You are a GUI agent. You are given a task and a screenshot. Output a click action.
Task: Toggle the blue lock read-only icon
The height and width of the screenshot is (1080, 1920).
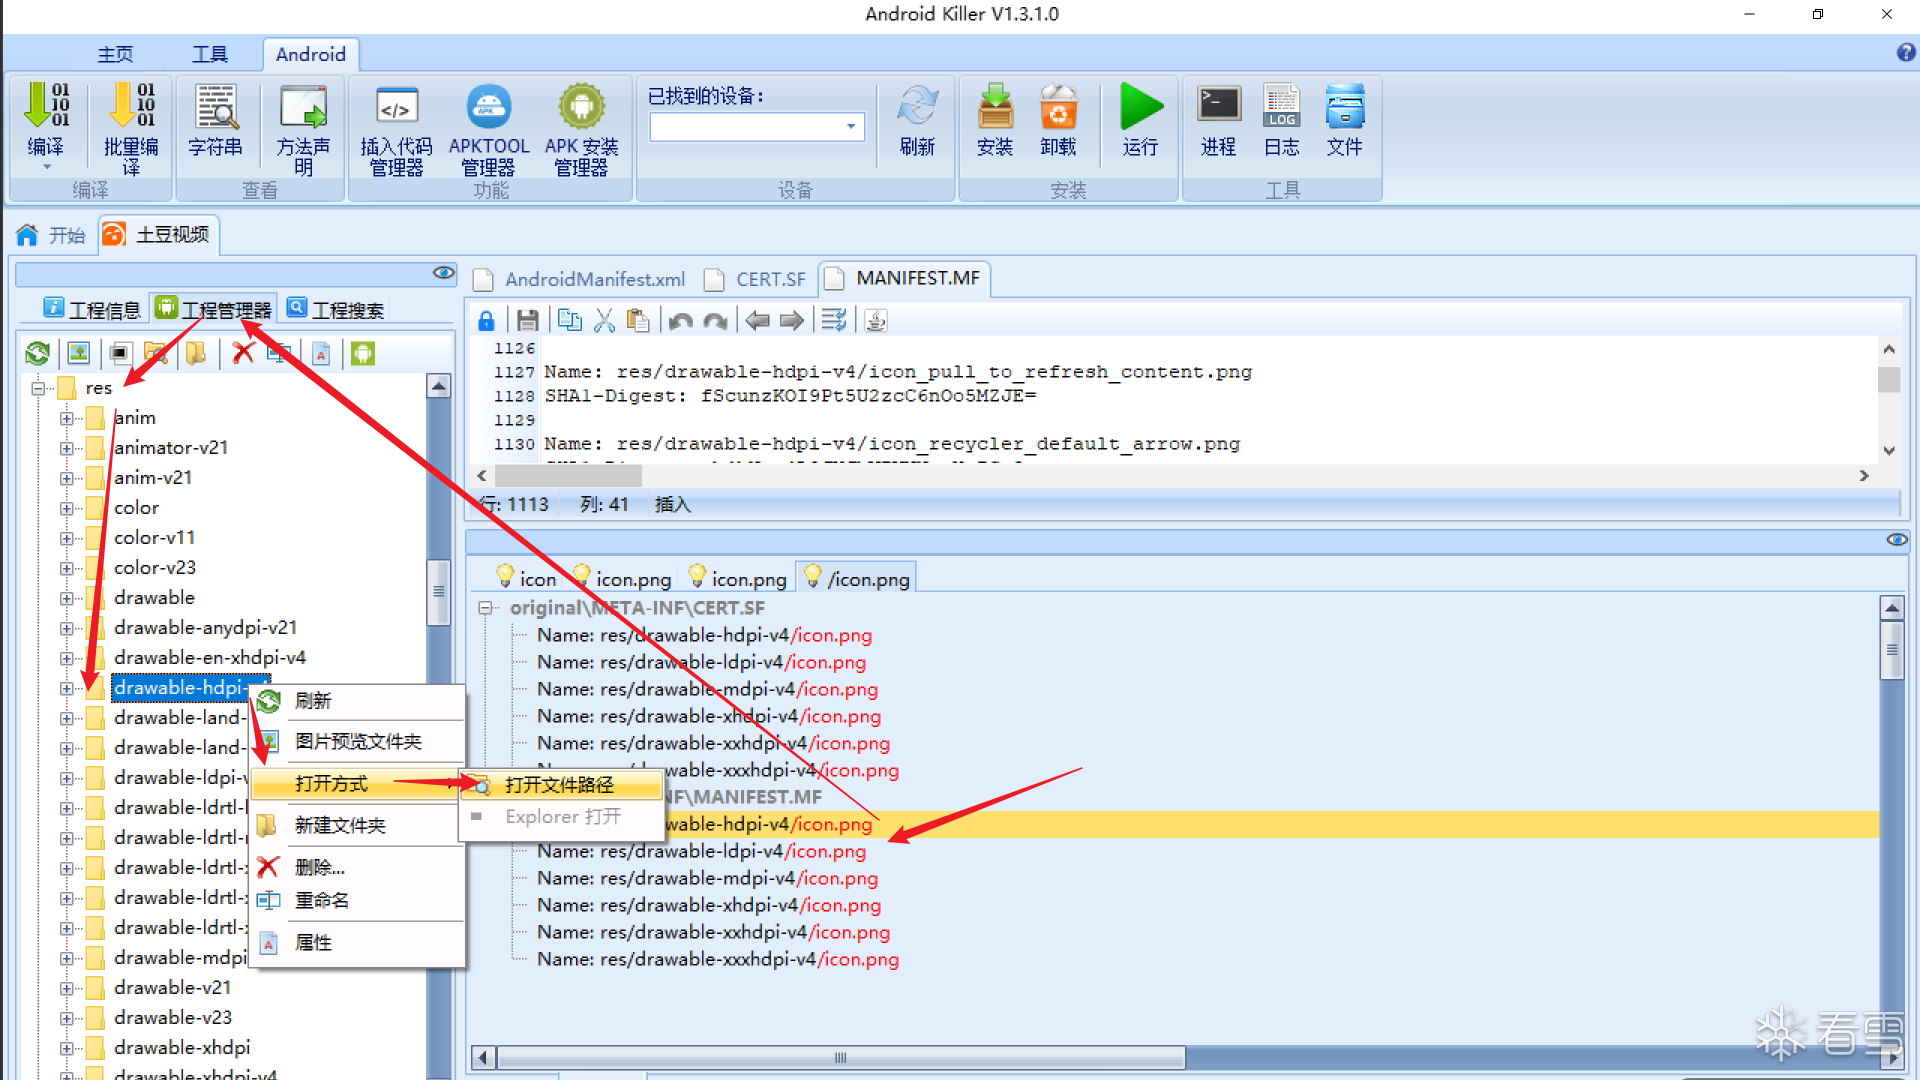(x=486, y=320)
